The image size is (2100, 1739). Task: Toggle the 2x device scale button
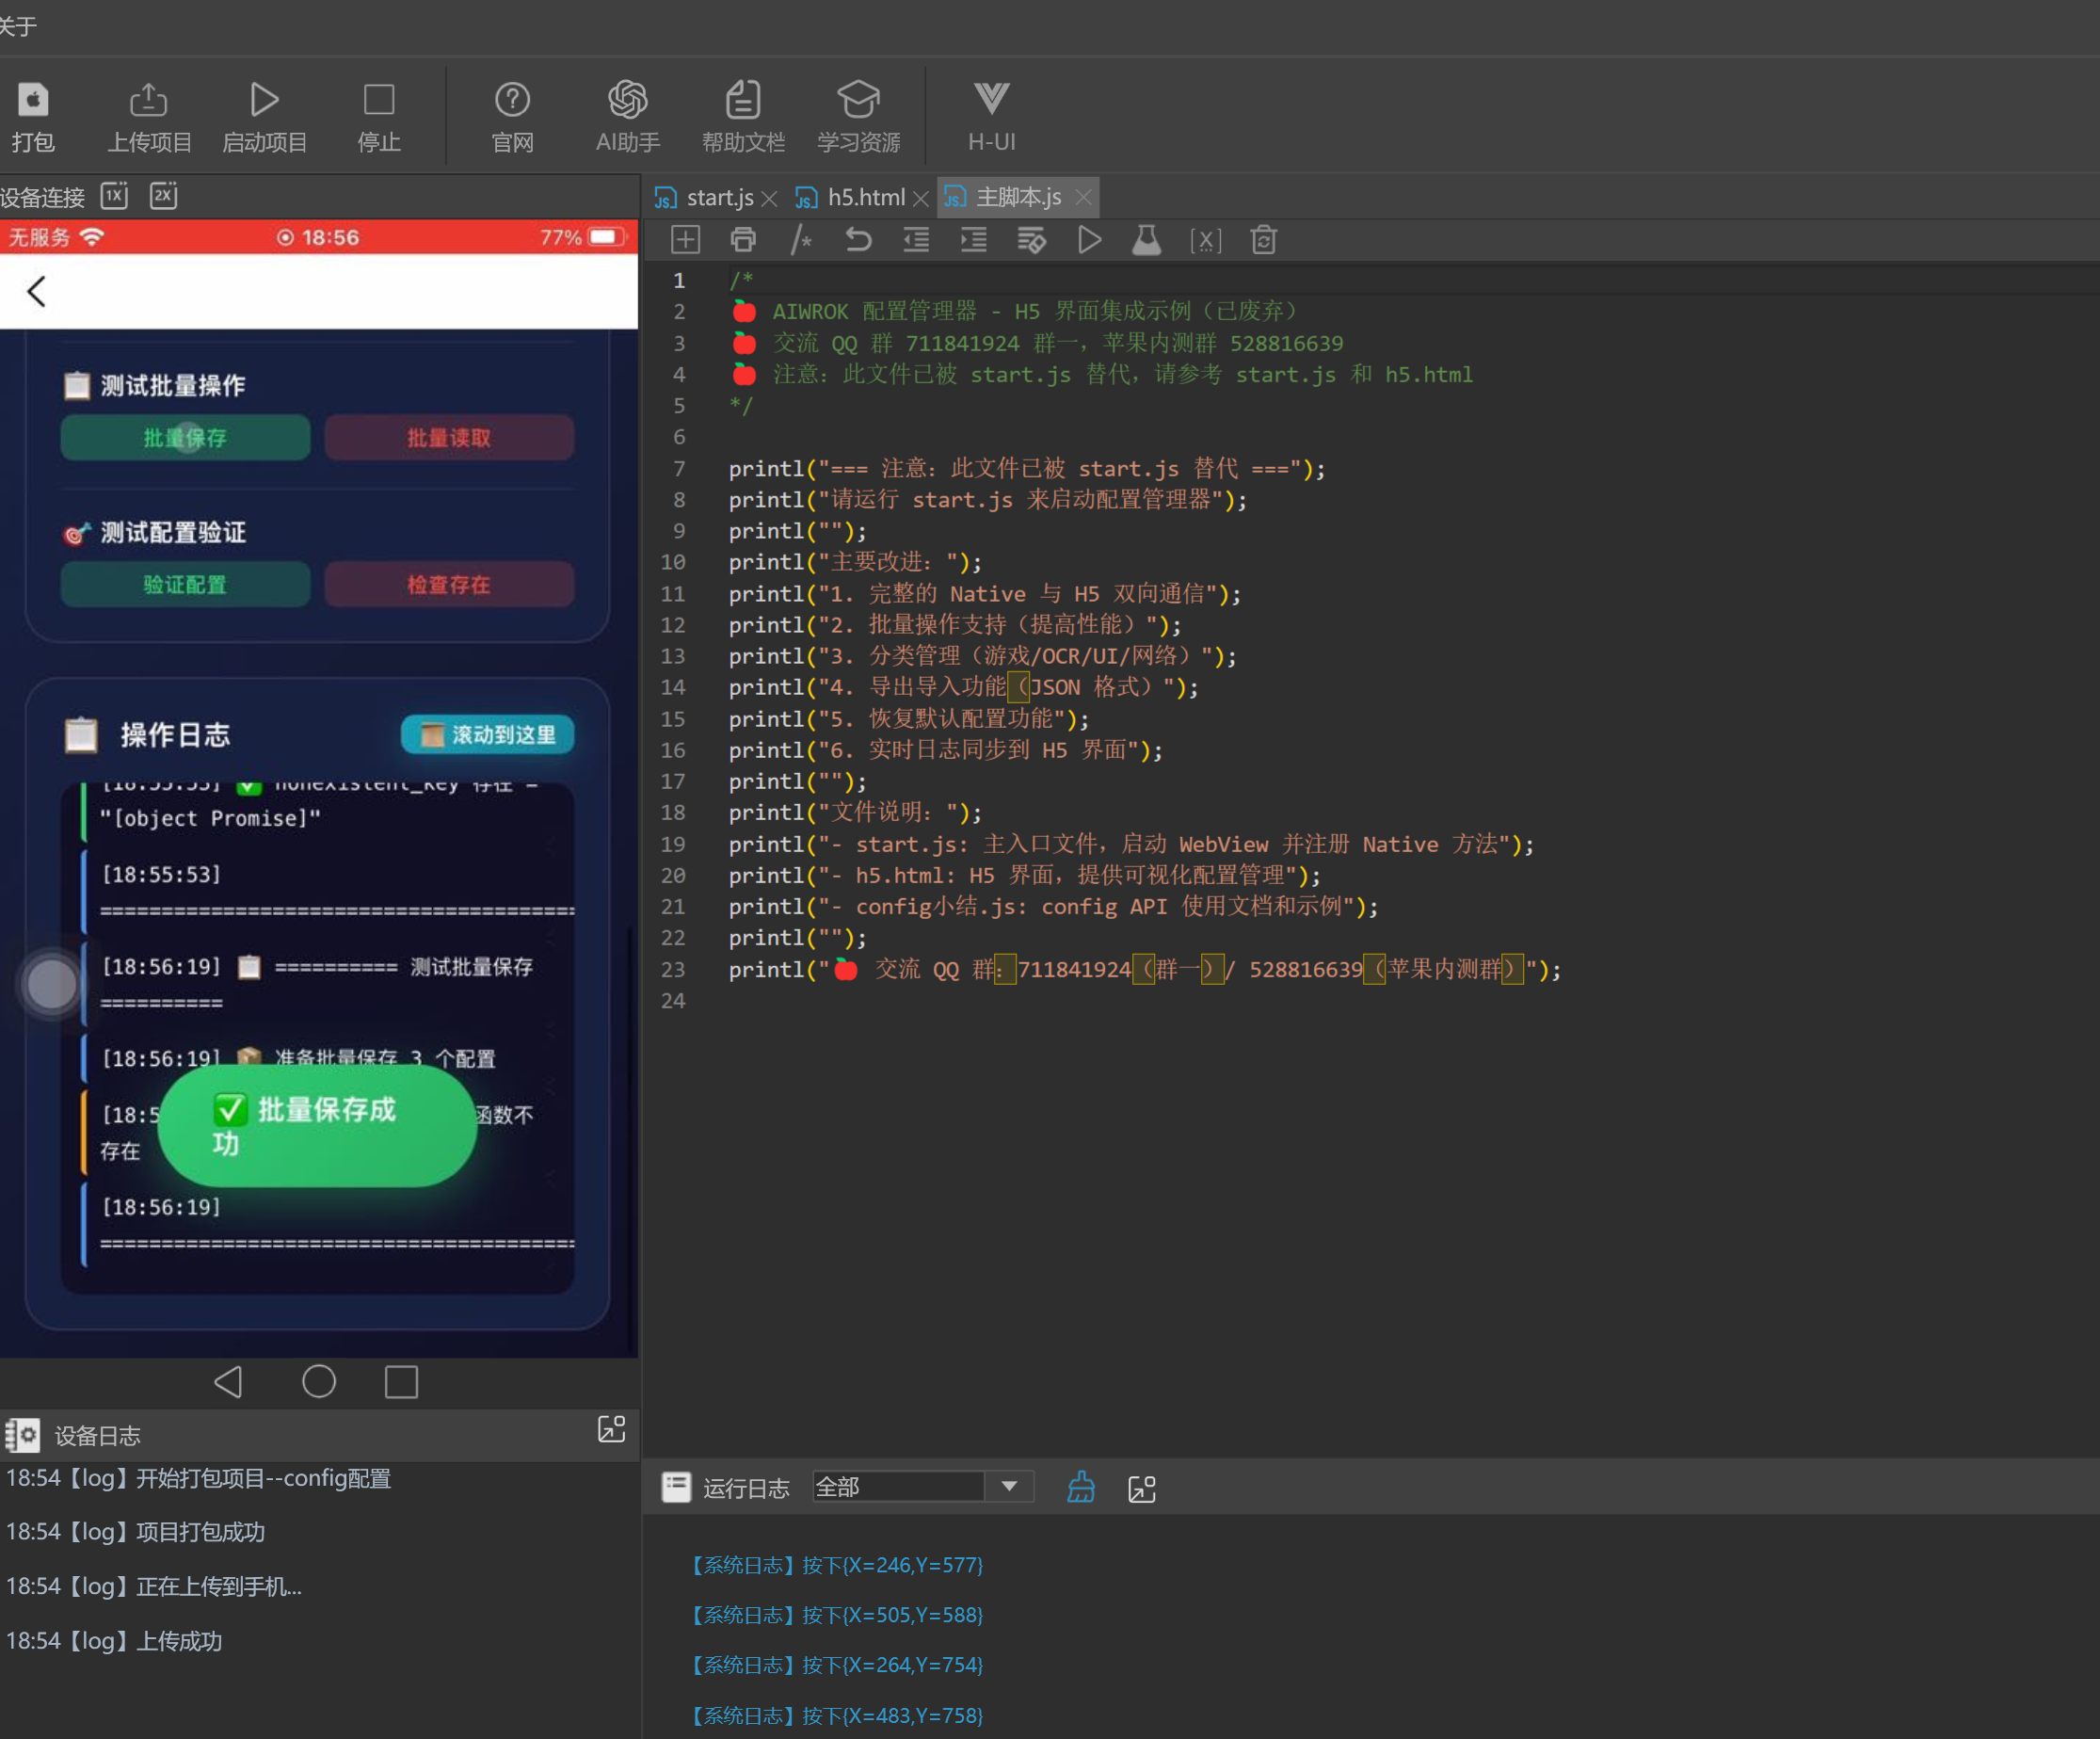click(163, 195)
